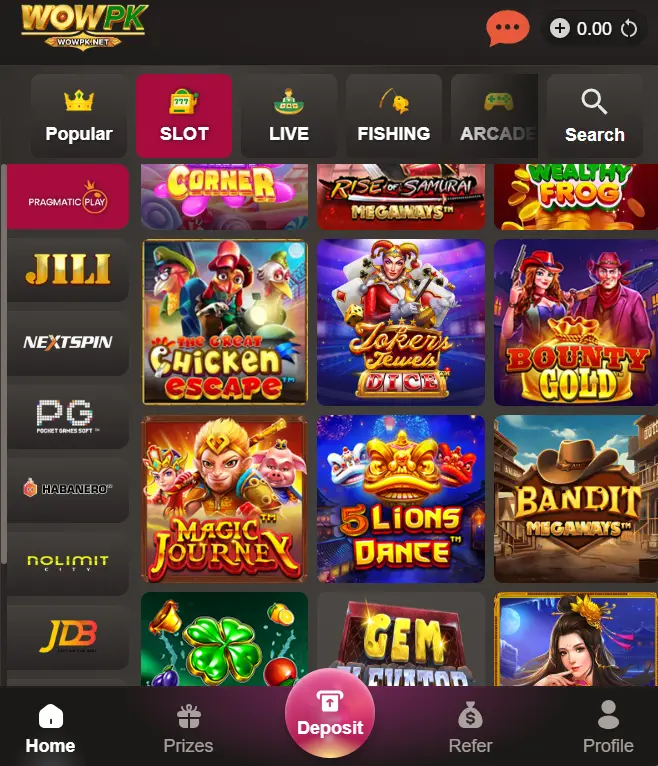
Task: Tap the pink Deposit button
Action: (x=330, y=714)
